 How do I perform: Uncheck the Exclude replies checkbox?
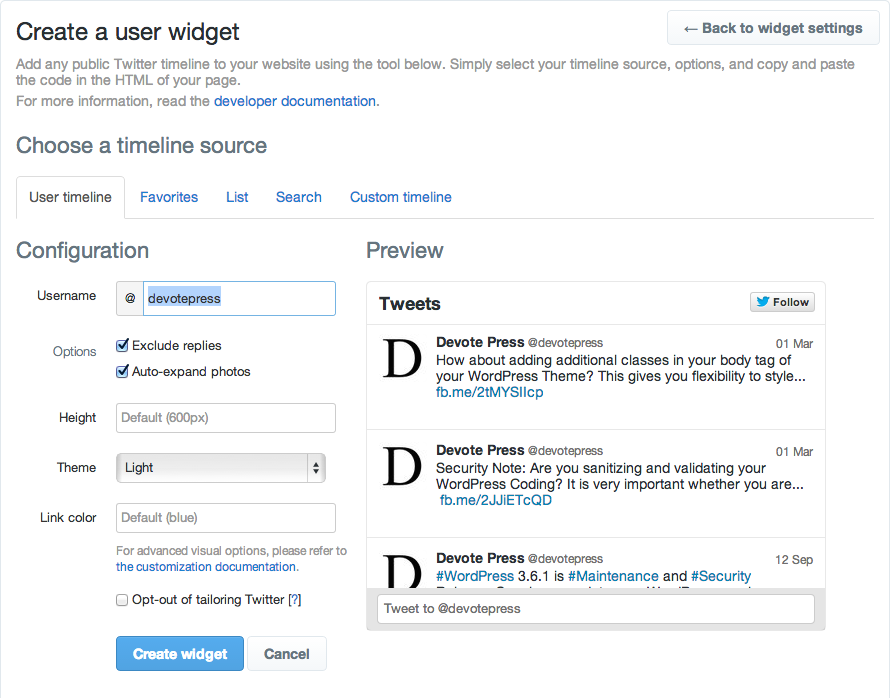click(x=122, y=346)
